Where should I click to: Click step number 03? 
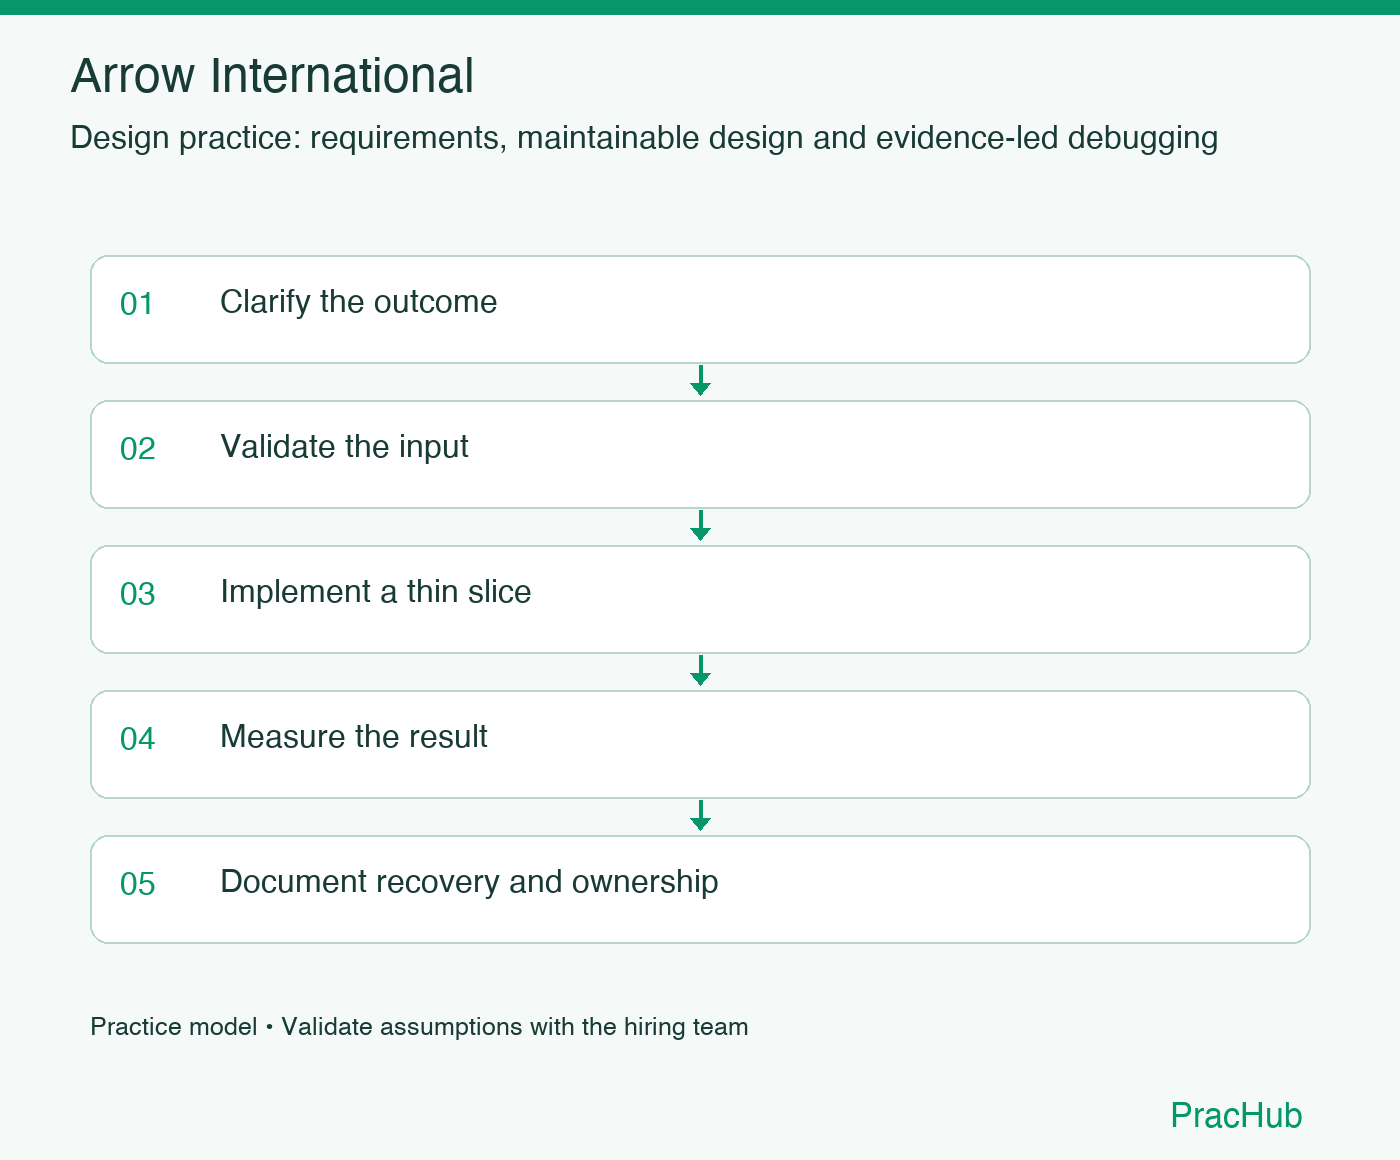137,594
